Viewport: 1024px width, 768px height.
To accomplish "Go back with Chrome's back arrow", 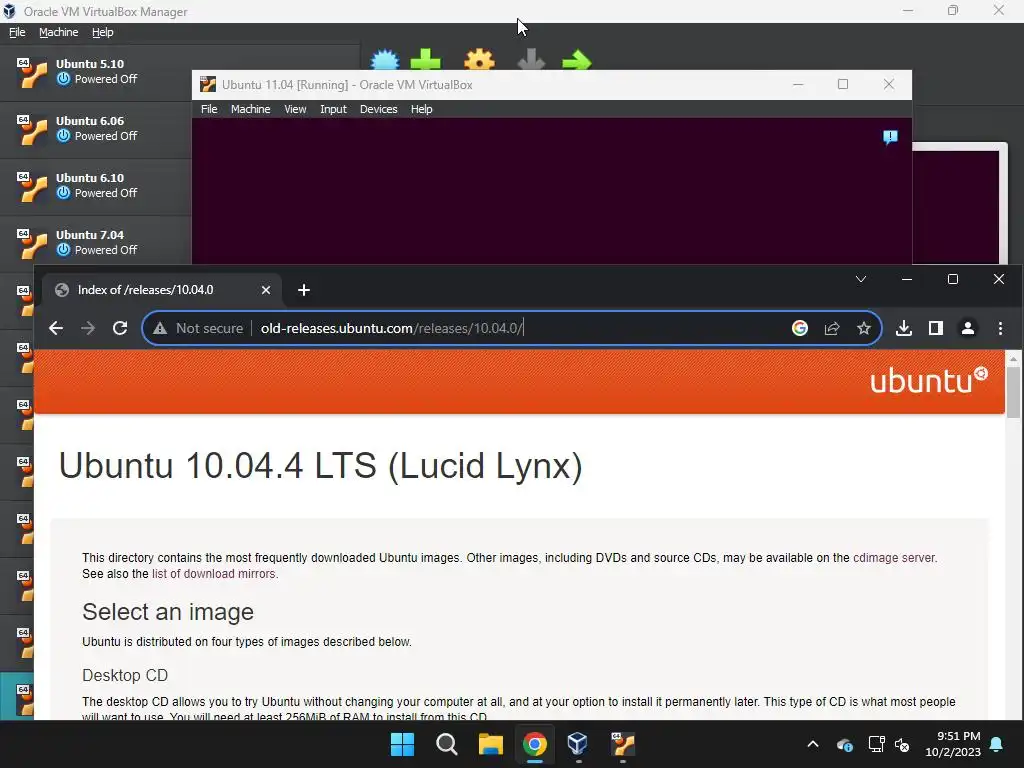I will click(x=56, y=328).
